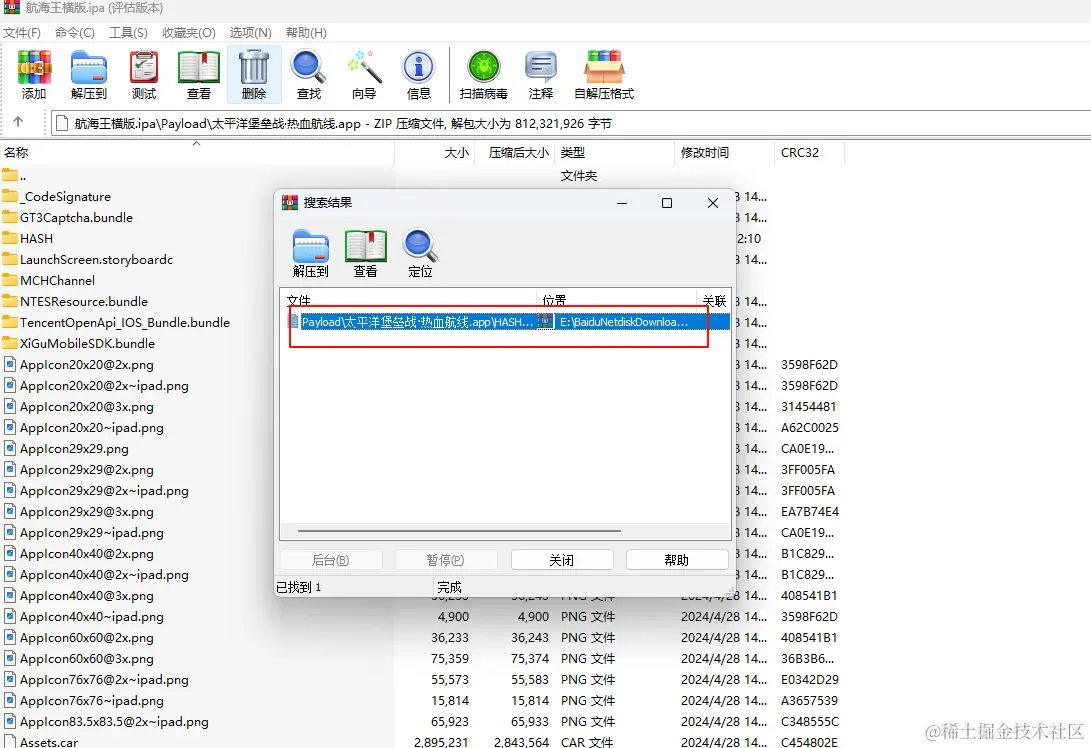
Task: Sort by CRC32 column header
Action: pyautogui.click(x=809, y=152)
